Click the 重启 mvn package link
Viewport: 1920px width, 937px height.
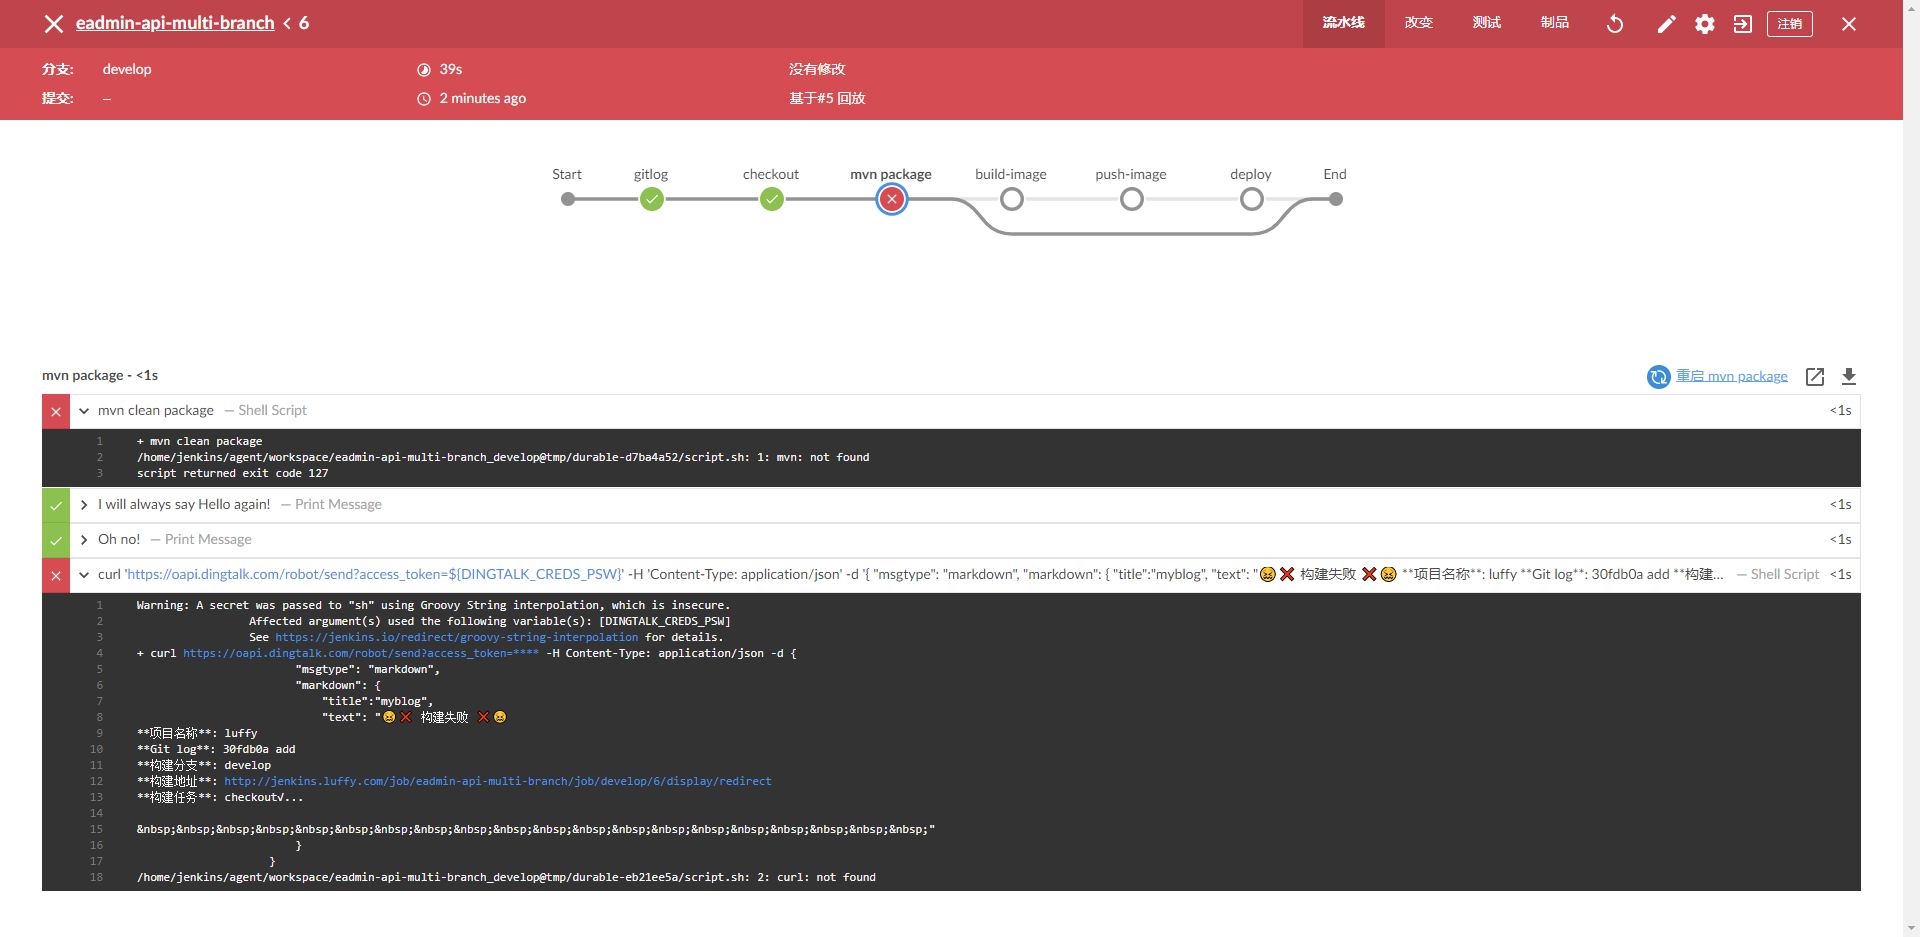point(1731,376)
